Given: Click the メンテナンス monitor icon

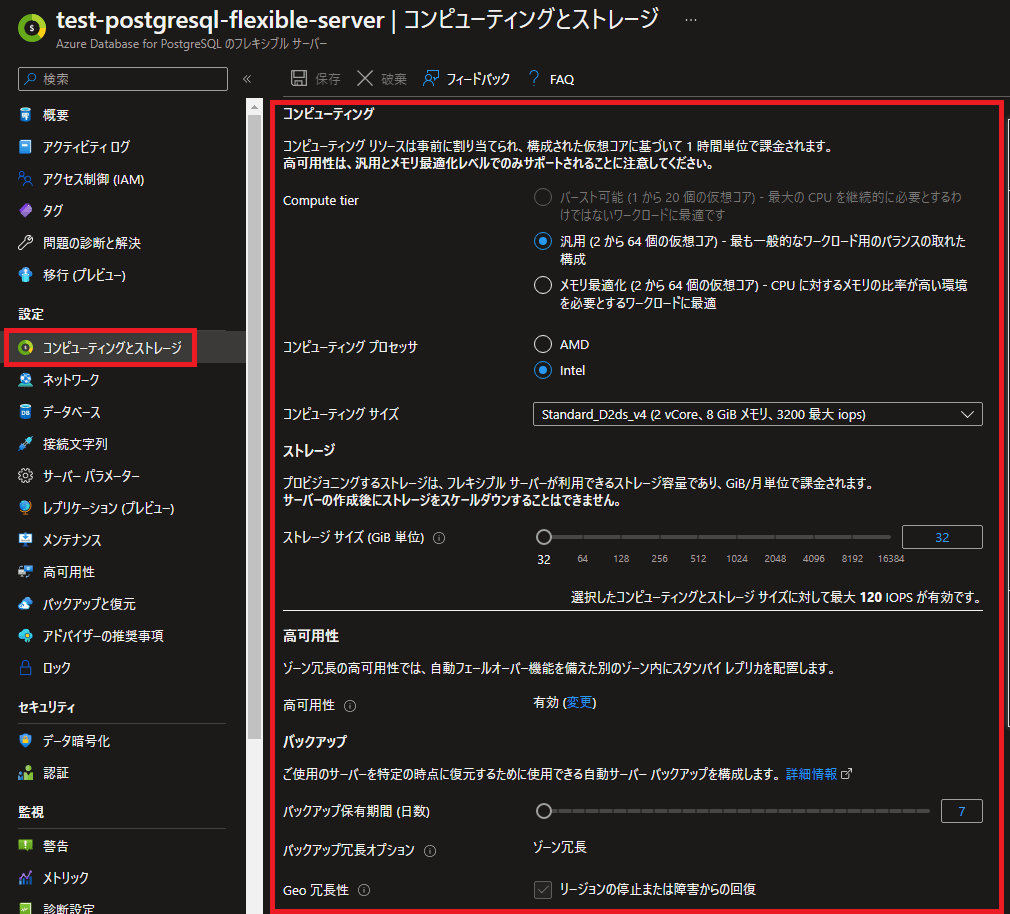Looking at the screenshot, I should [x=25, y=540].
